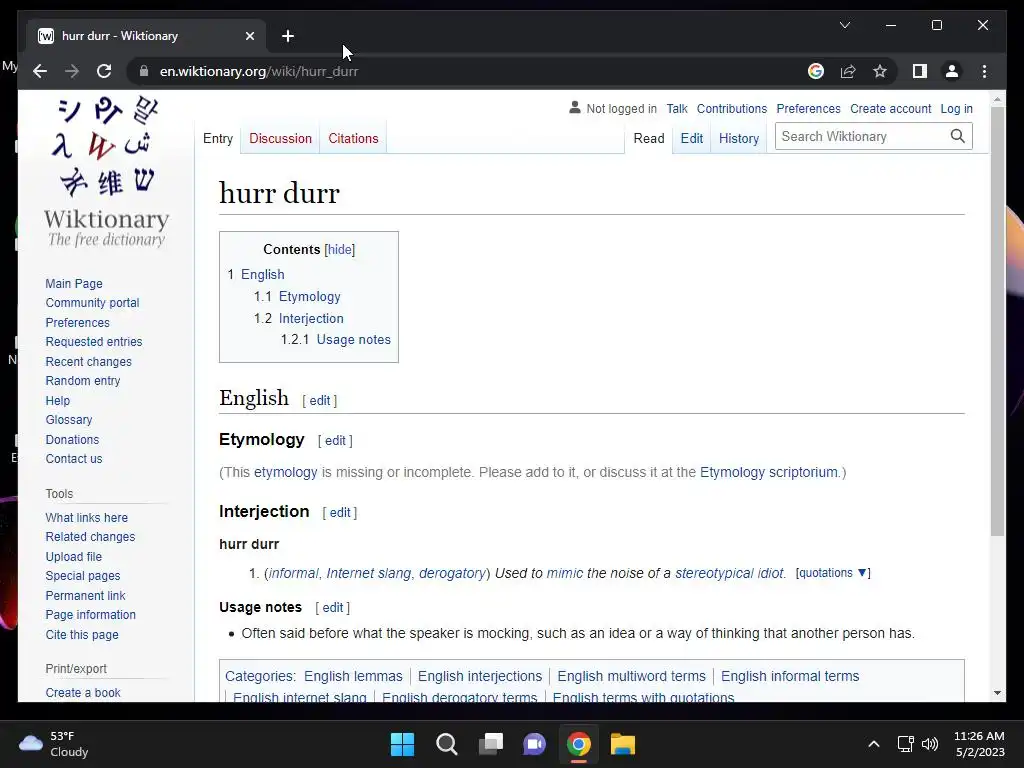
Task: Click the Wiktionary logo
Action: coord(106,172)
